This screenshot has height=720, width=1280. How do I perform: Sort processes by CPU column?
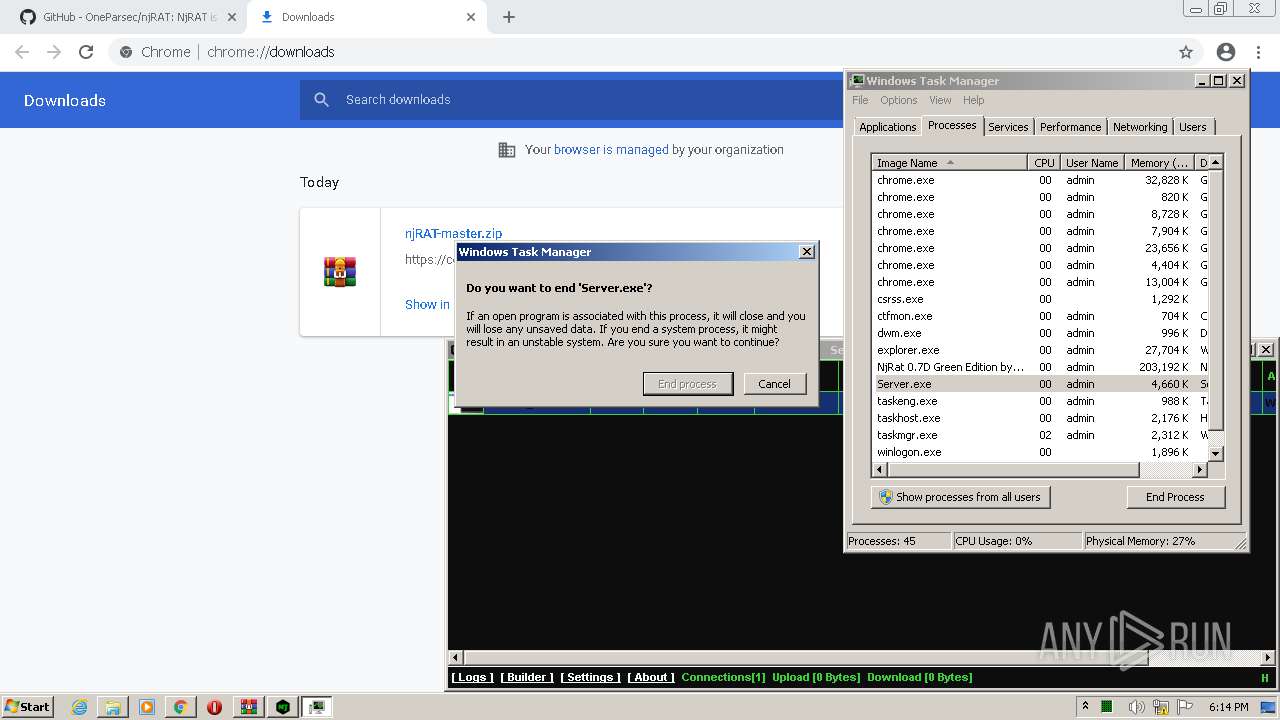tap(1044, 163)
